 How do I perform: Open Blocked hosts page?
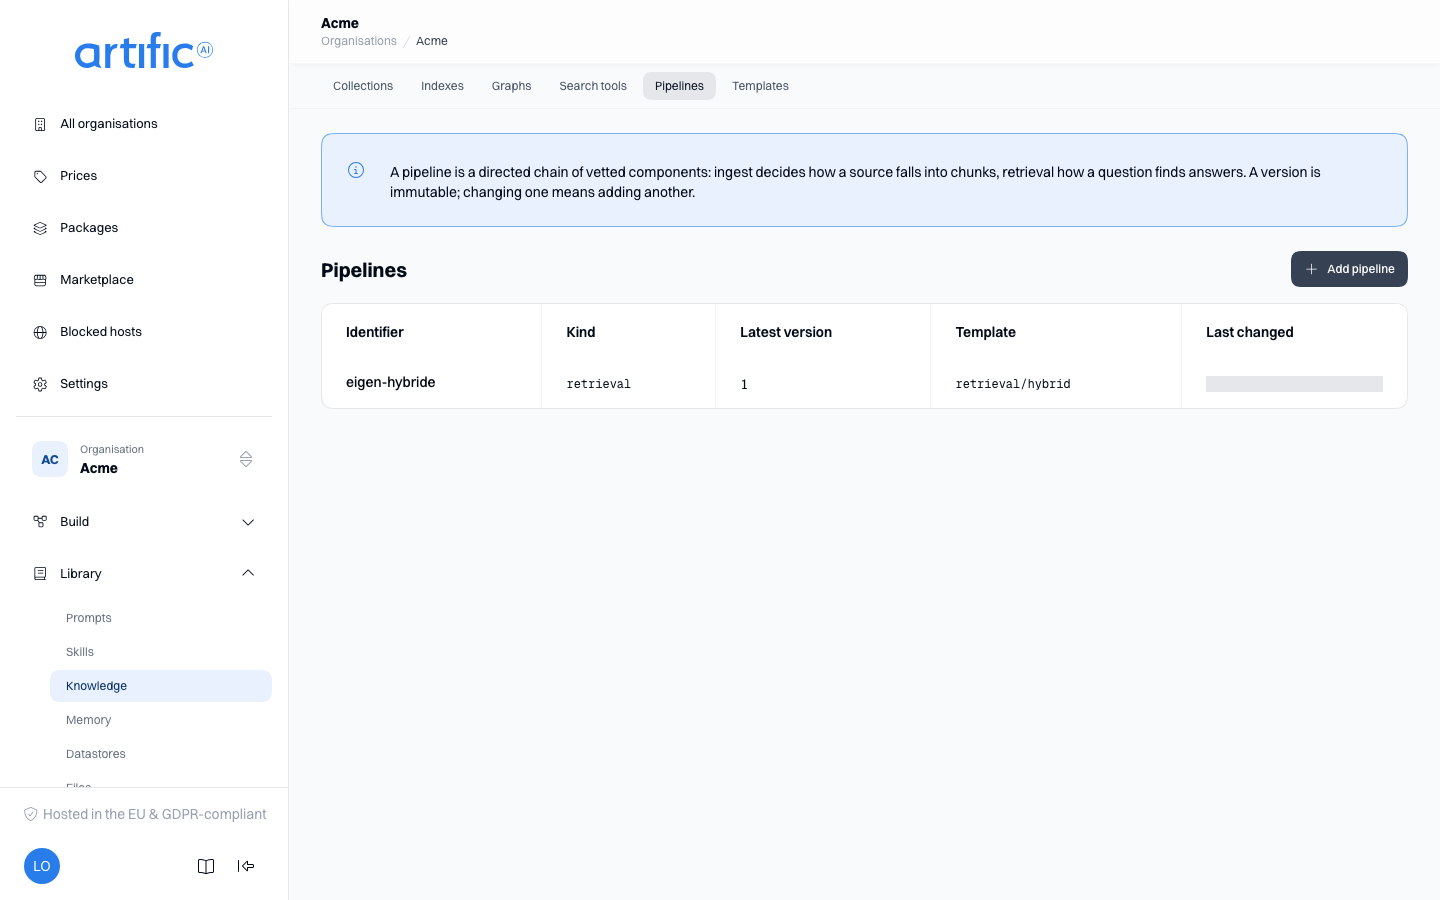[144, 332]
